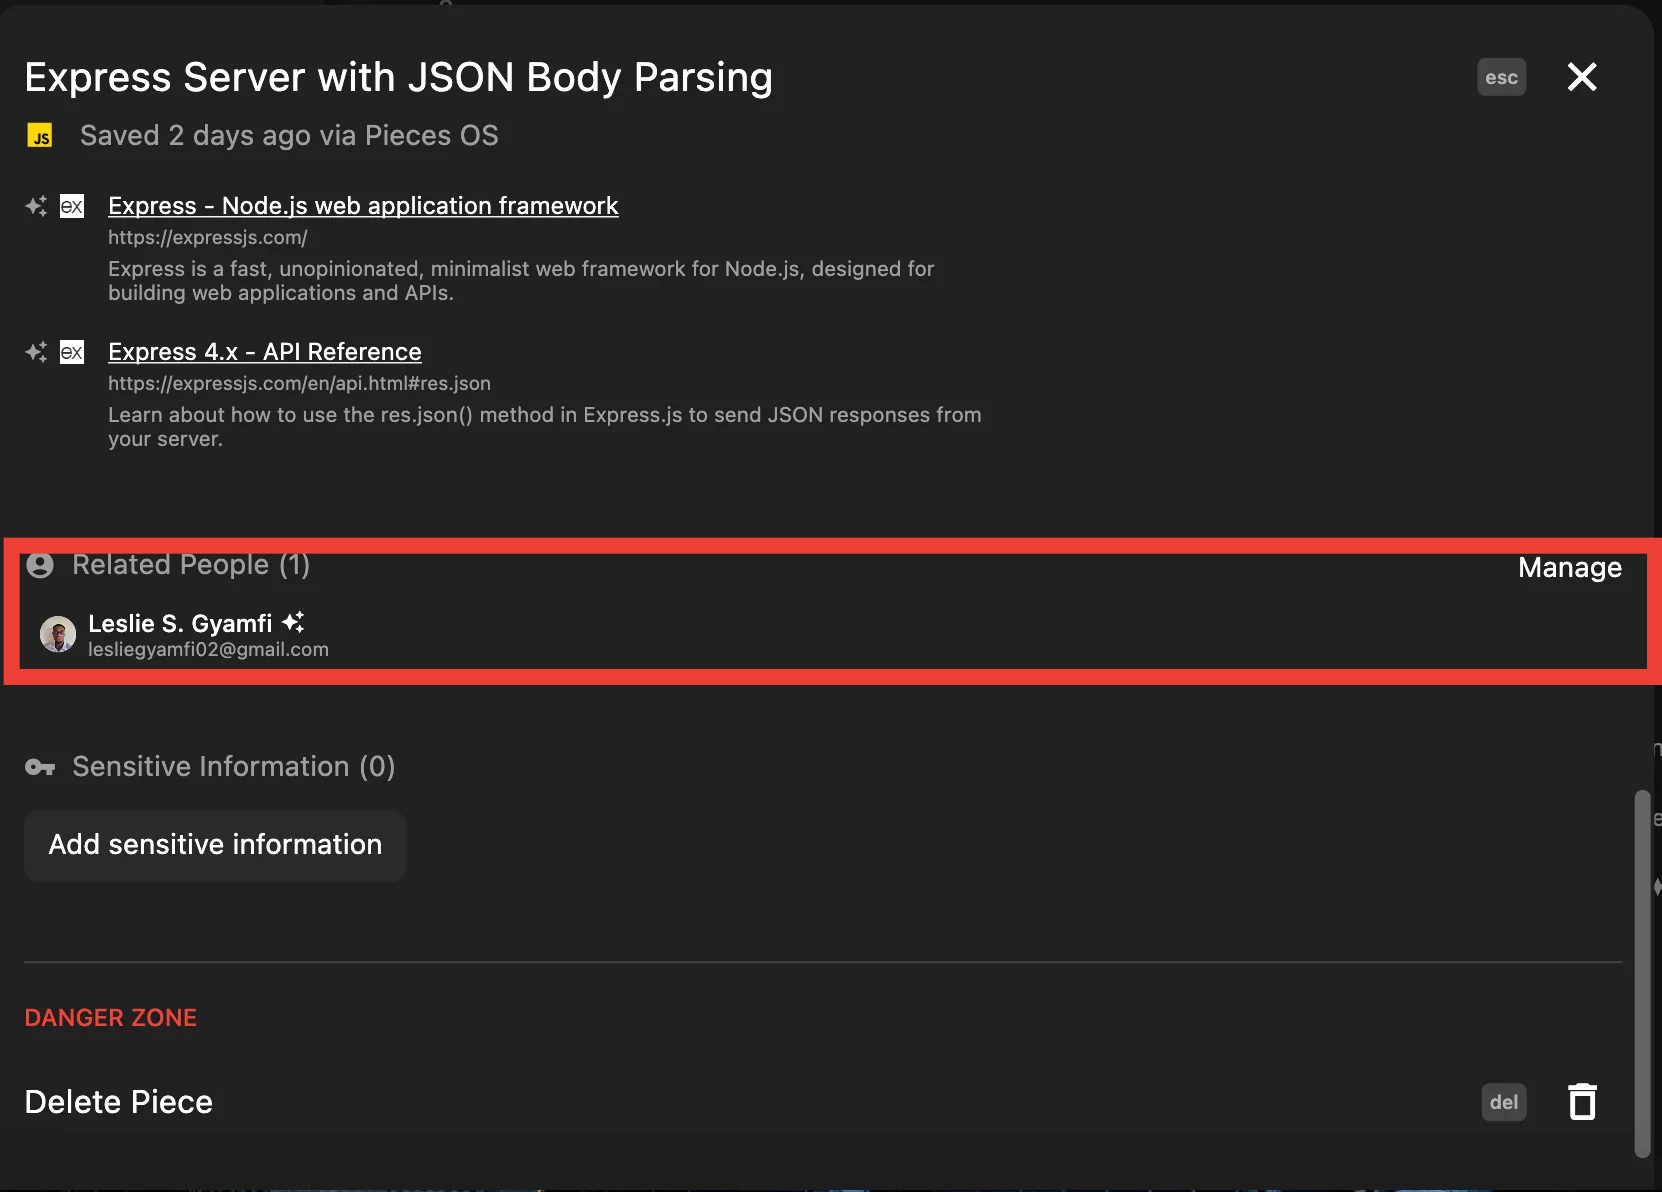Click Add sensitive information button

coord(215,845)
